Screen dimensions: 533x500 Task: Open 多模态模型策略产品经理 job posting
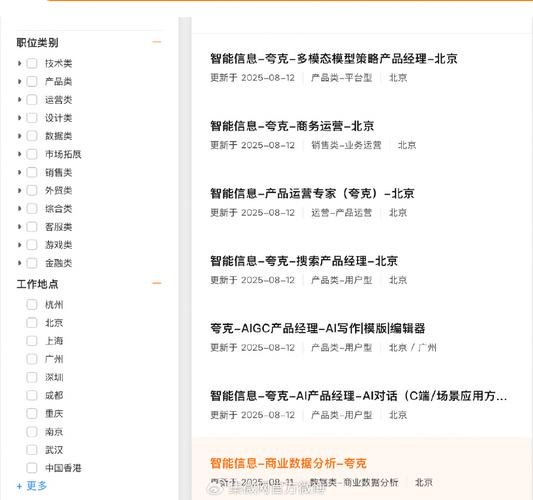click(333, 58)
